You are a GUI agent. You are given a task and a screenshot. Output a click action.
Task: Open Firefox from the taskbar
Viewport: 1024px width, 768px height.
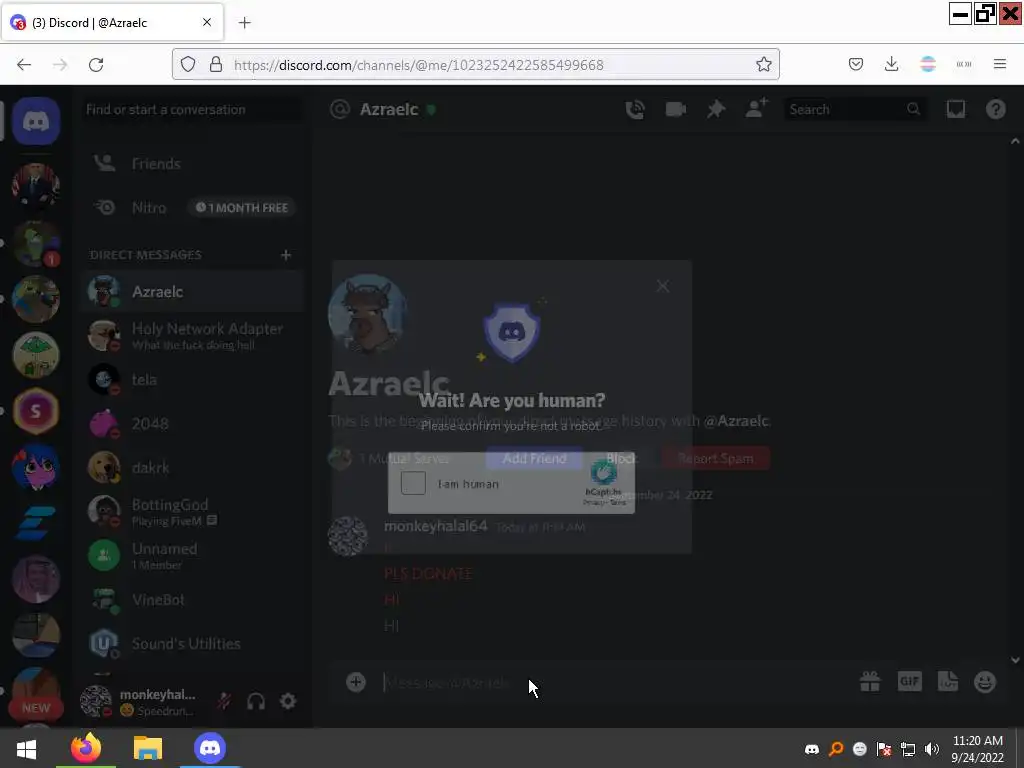coord(86,748)
